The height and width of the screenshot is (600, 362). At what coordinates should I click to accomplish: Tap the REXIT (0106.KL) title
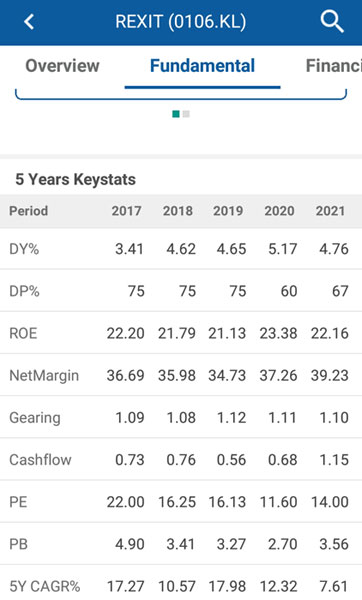pos(181,22)
